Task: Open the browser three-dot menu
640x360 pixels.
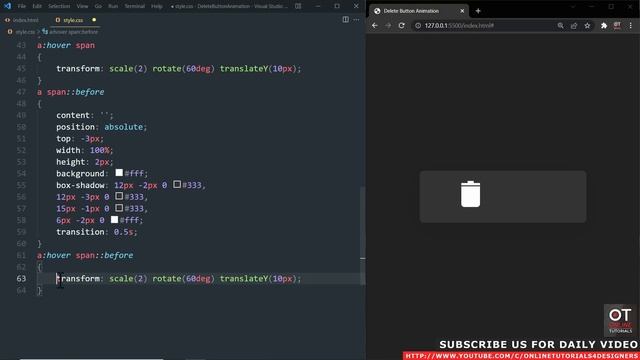Action: [x=631, y=25]
